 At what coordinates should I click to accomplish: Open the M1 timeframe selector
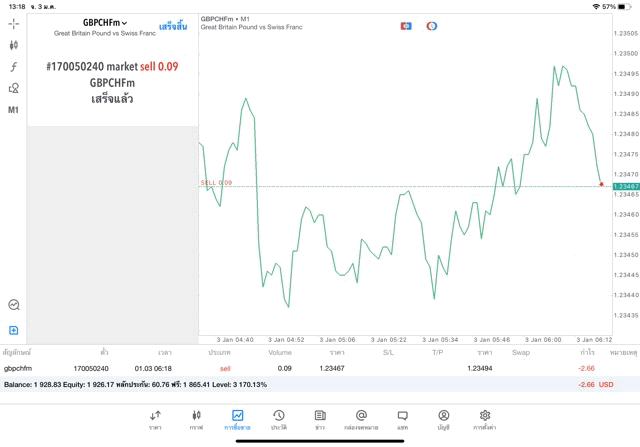14,110
